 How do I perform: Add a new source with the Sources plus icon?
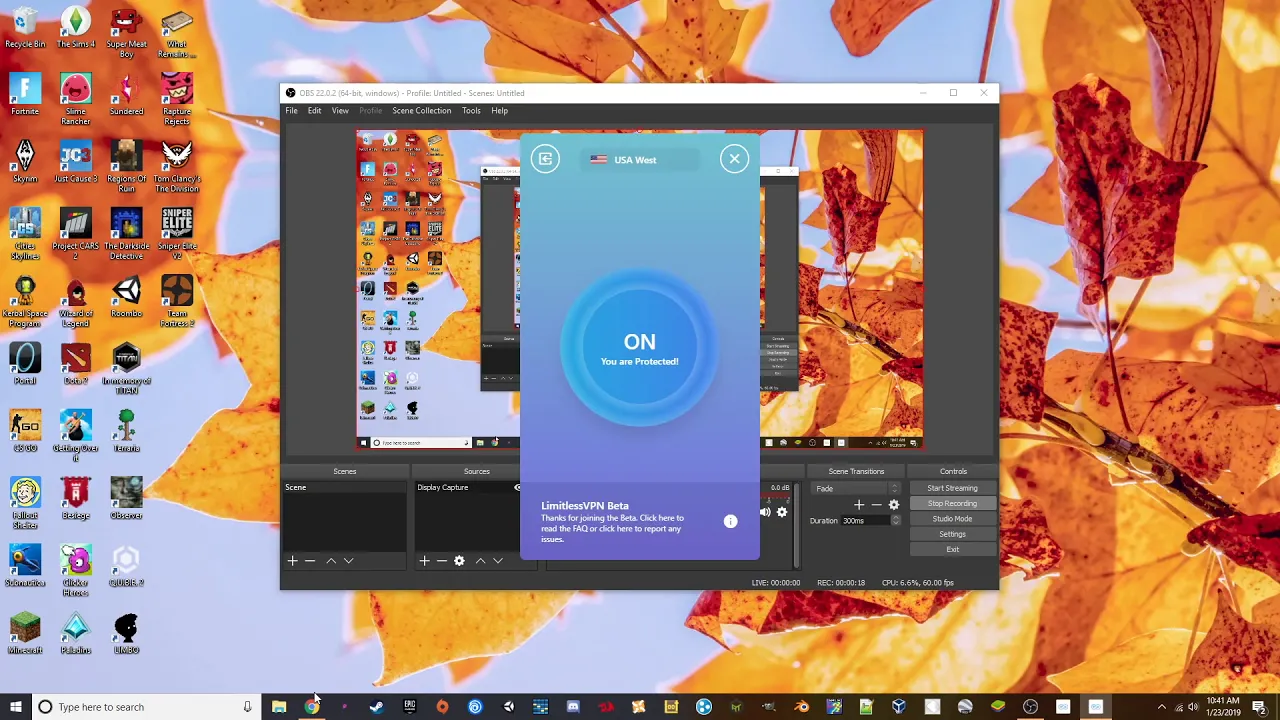[424, 561]
